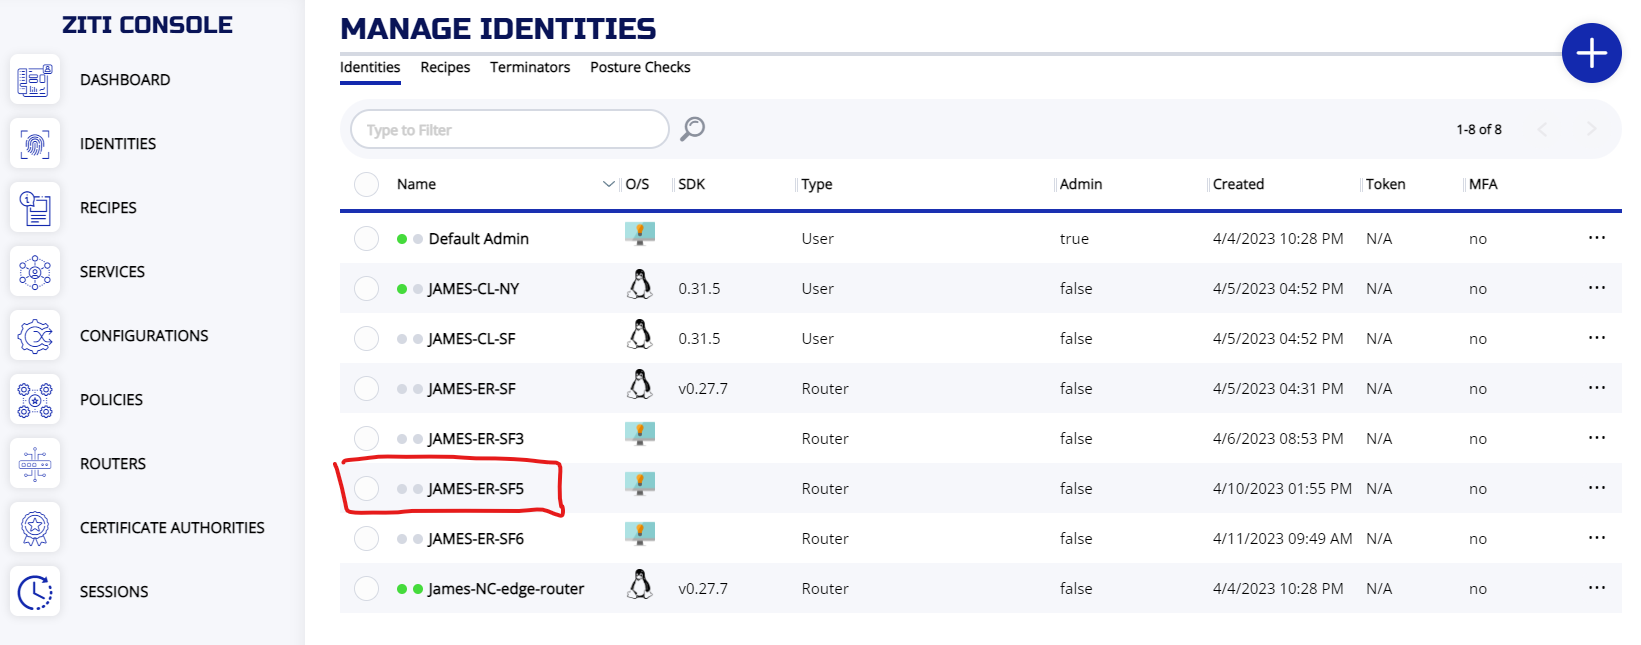Click the Type to Filter input field
Screen dimensions: 1641x645
(x=510, y=130)
